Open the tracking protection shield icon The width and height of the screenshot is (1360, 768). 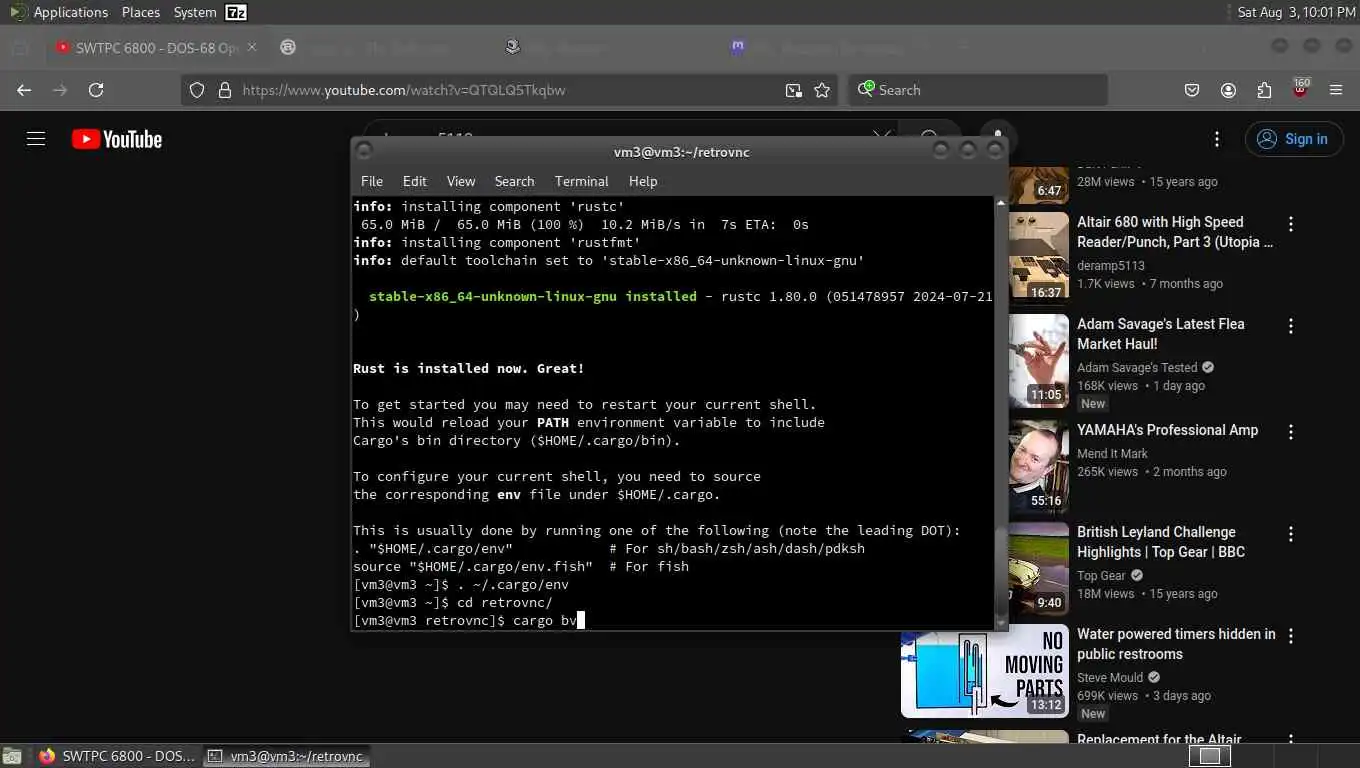pos(197,90)
